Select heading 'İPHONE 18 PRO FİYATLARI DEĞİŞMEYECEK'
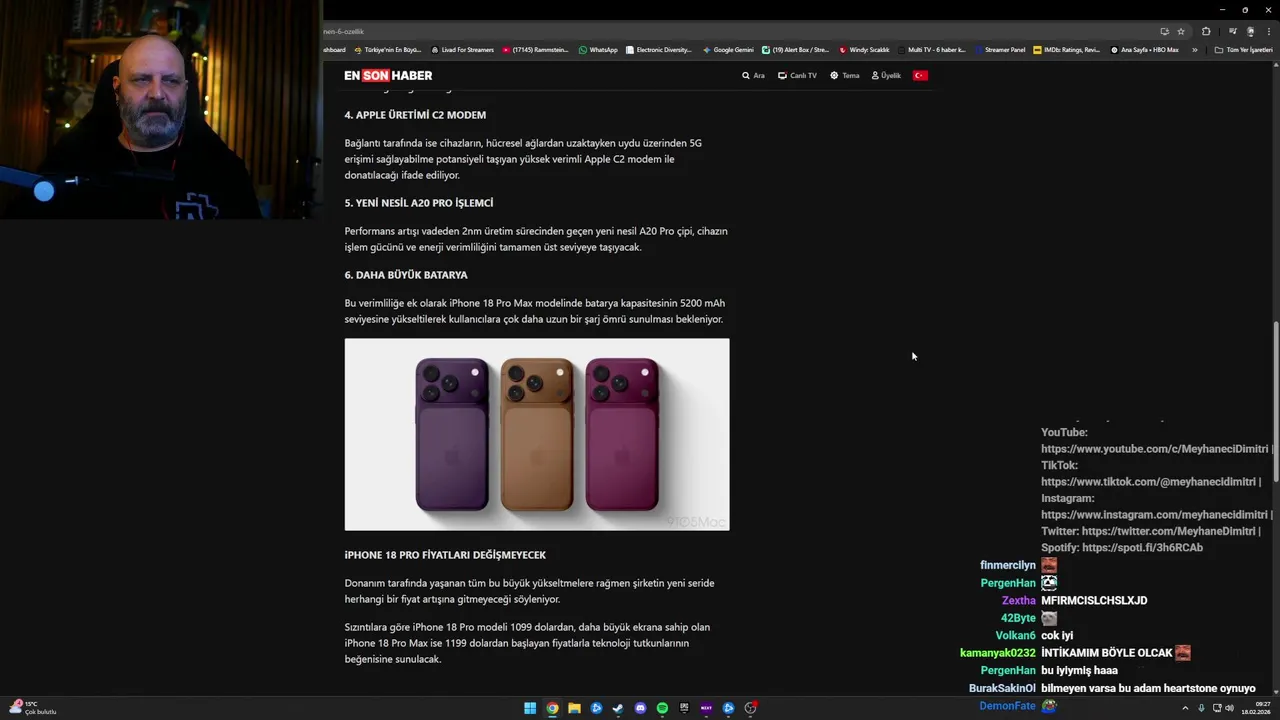The width and height of the screenshot is (1280, 720). [445, 555]
